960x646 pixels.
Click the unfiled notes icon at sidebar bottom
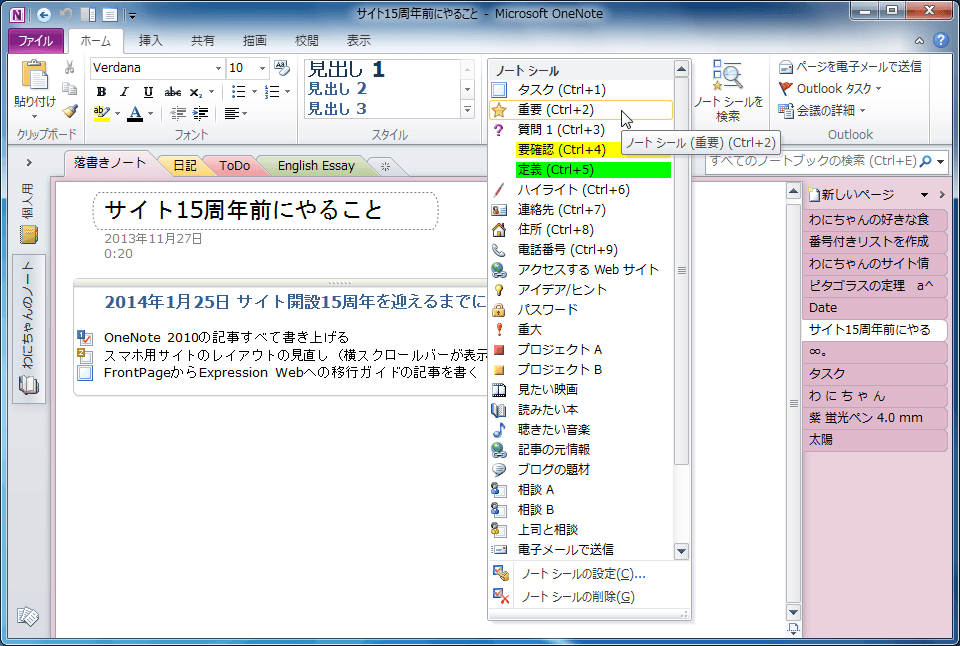(28, 615)
